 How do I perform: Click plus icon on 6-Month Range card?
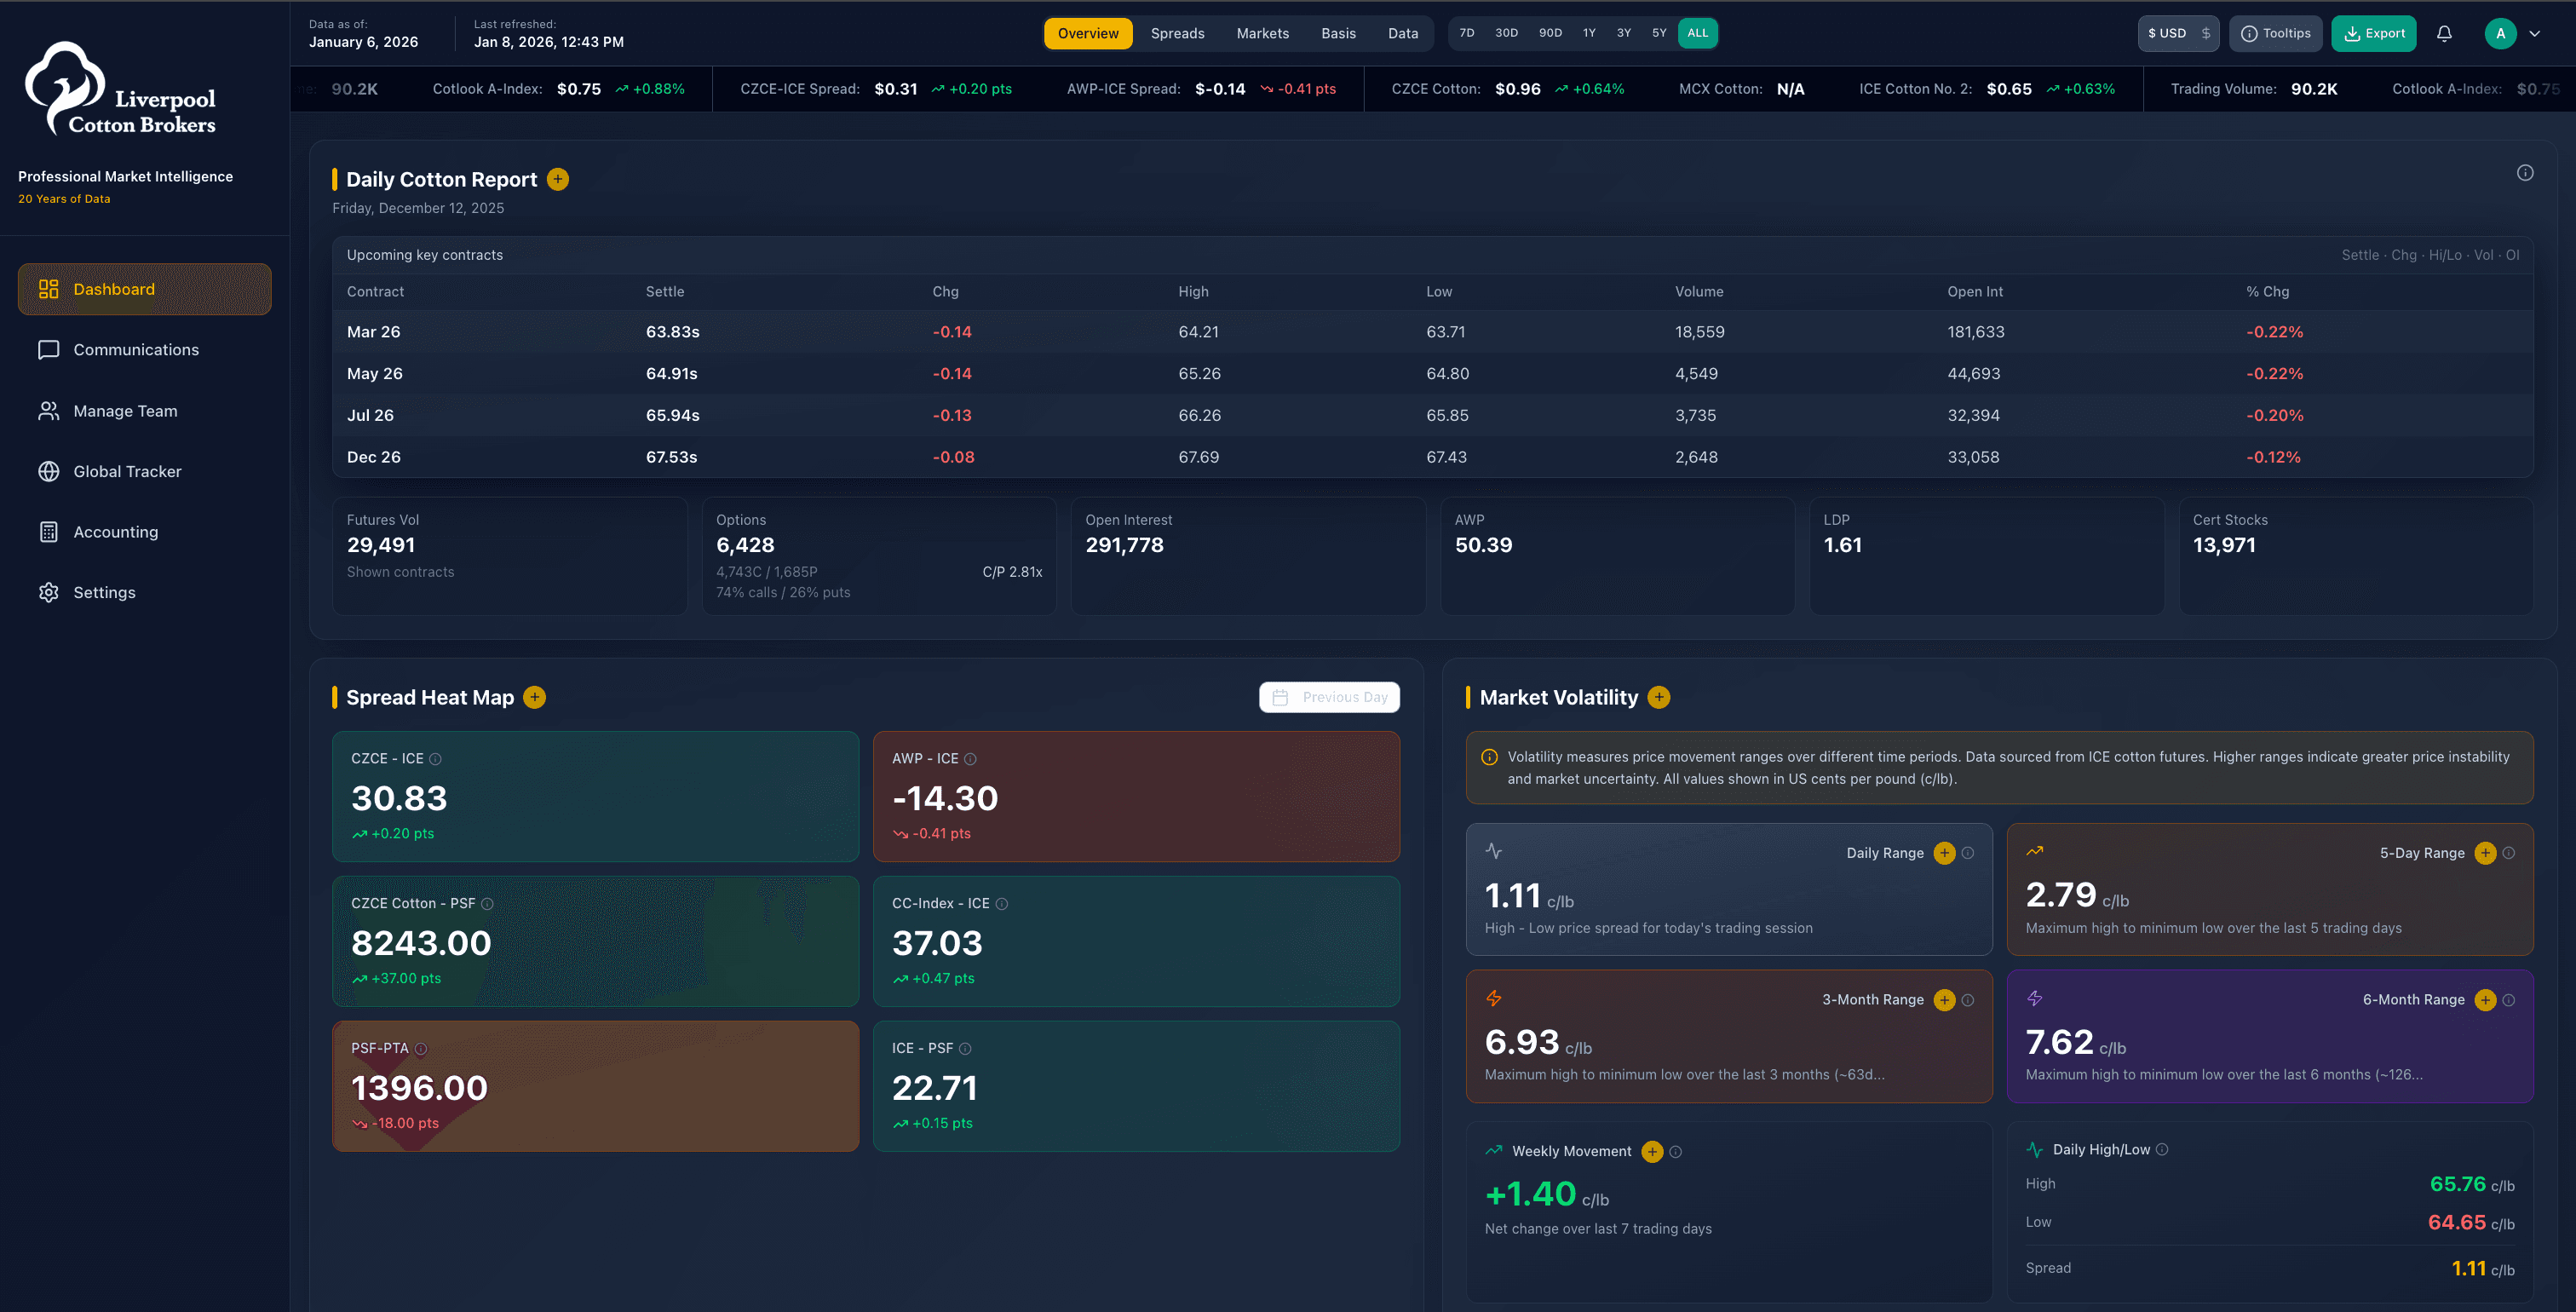click(2485, 1000)
